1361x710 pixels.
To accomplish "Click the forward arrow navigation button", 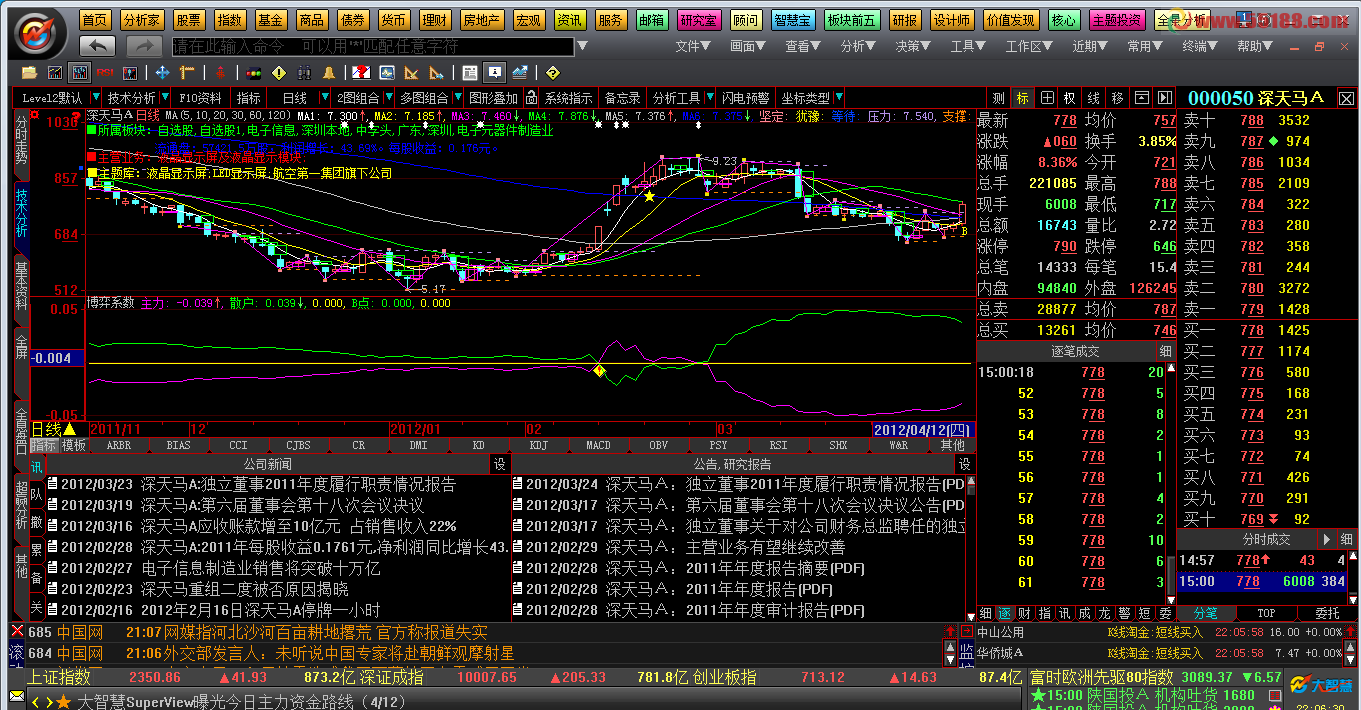I will pos(144,45).
